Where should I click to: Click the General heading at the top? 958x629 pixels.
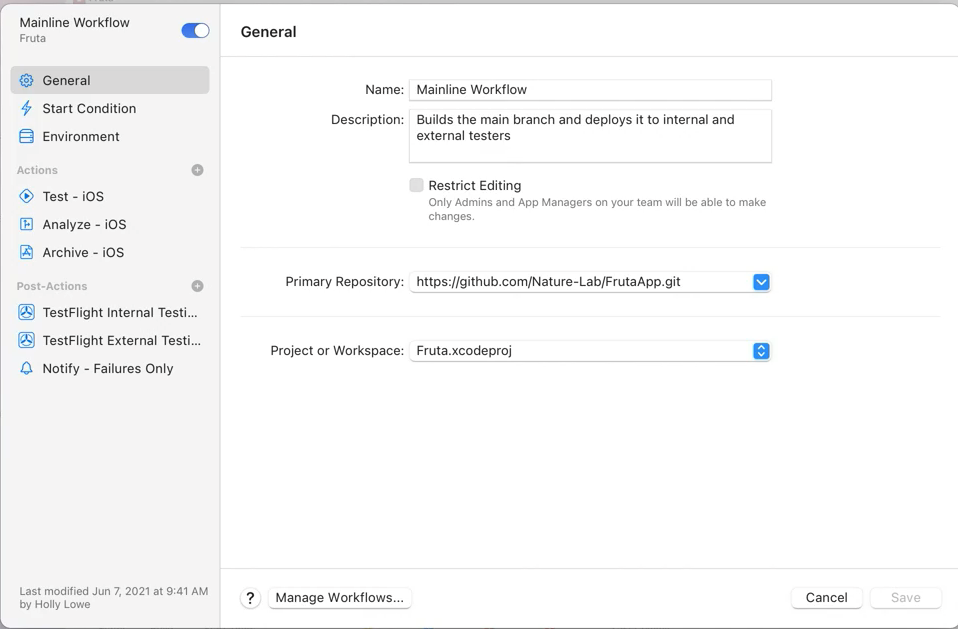coord(268,32)
